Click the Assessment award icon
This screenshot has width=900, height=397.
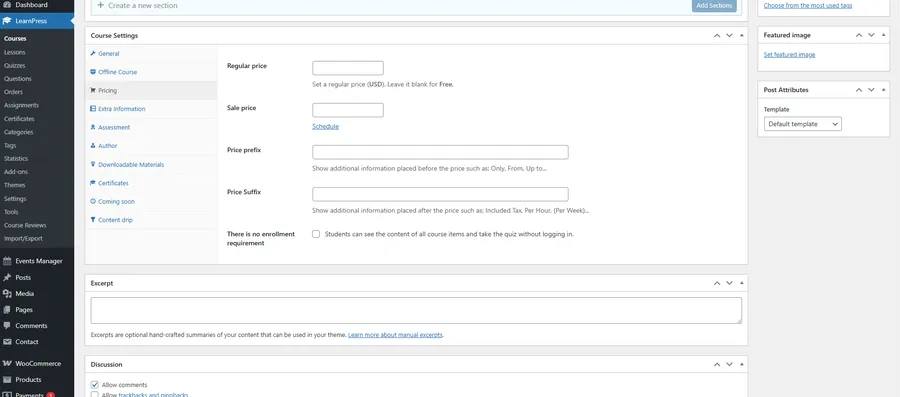(x=93, y=127)
